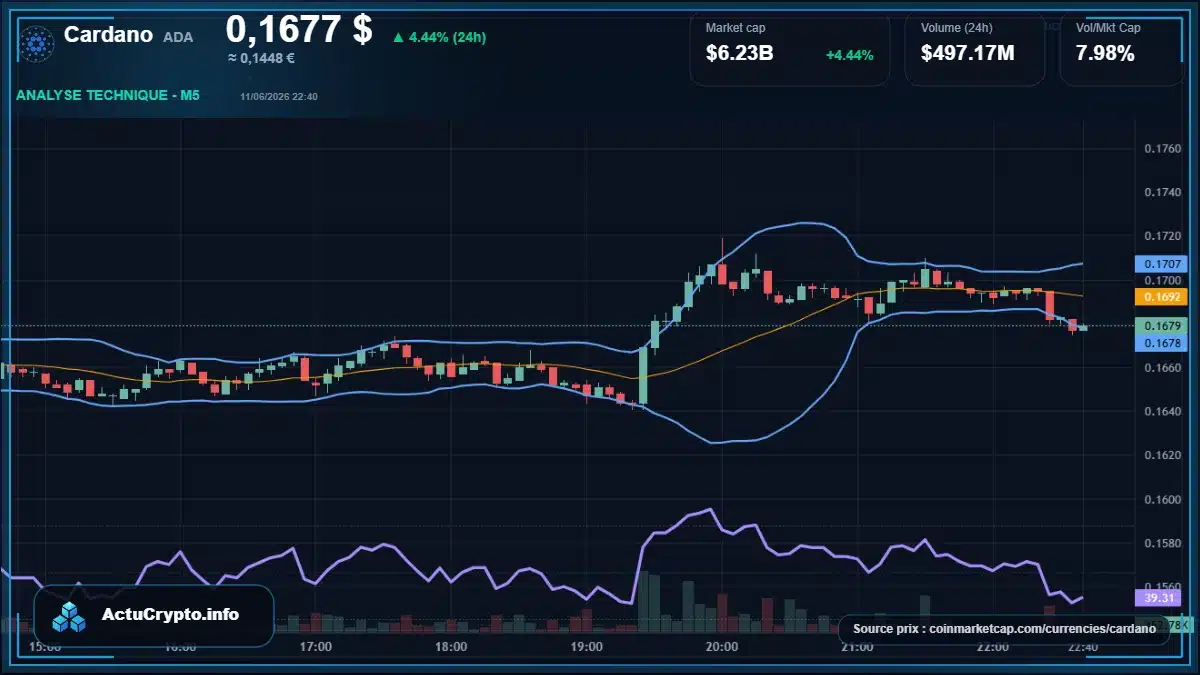Image resolution: width=1200 pixels, height=675 pixels.
Task: Click the +4.44% market cap change
Action: click(849, 55)
